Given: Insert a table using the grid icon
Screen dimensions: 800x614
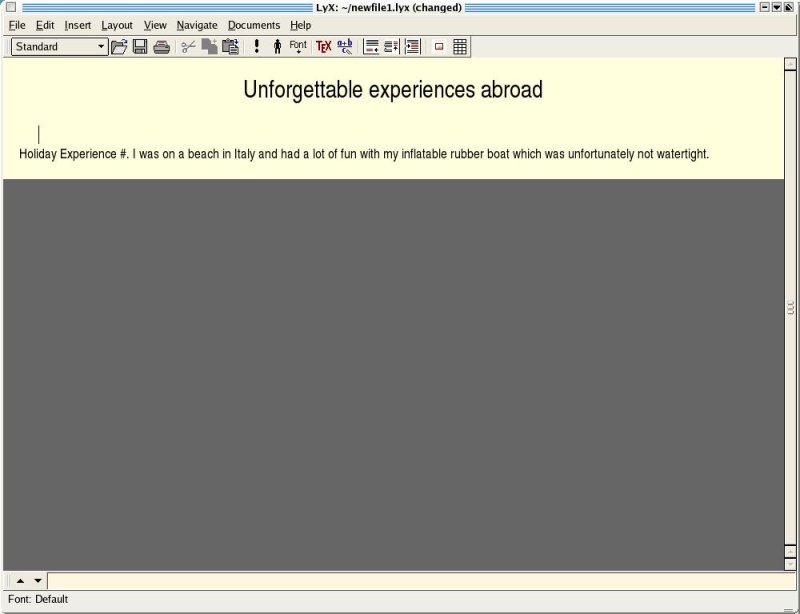Looking at the screenshot, I should (x=460, y=46).
